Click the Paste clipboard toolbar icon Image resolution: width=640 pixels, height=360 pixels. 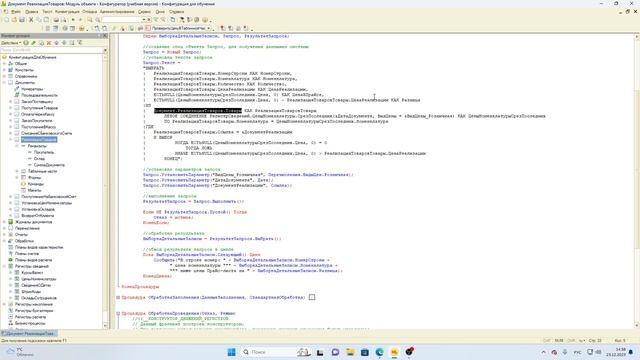click(46, 20)
